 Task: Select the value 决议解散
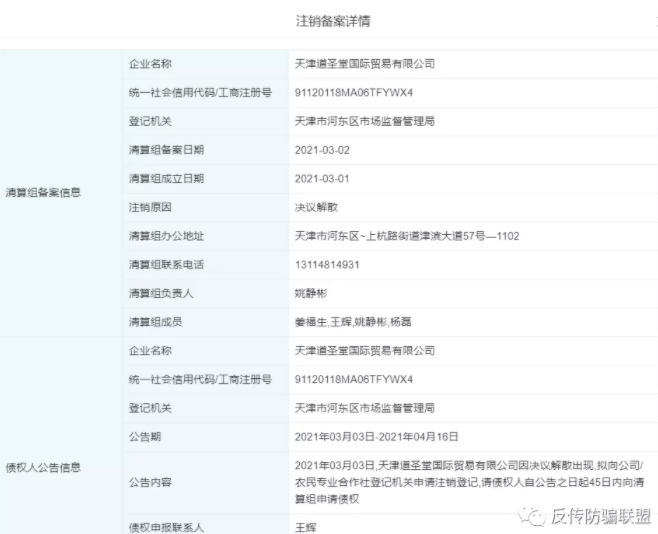[x=316, y=207]
